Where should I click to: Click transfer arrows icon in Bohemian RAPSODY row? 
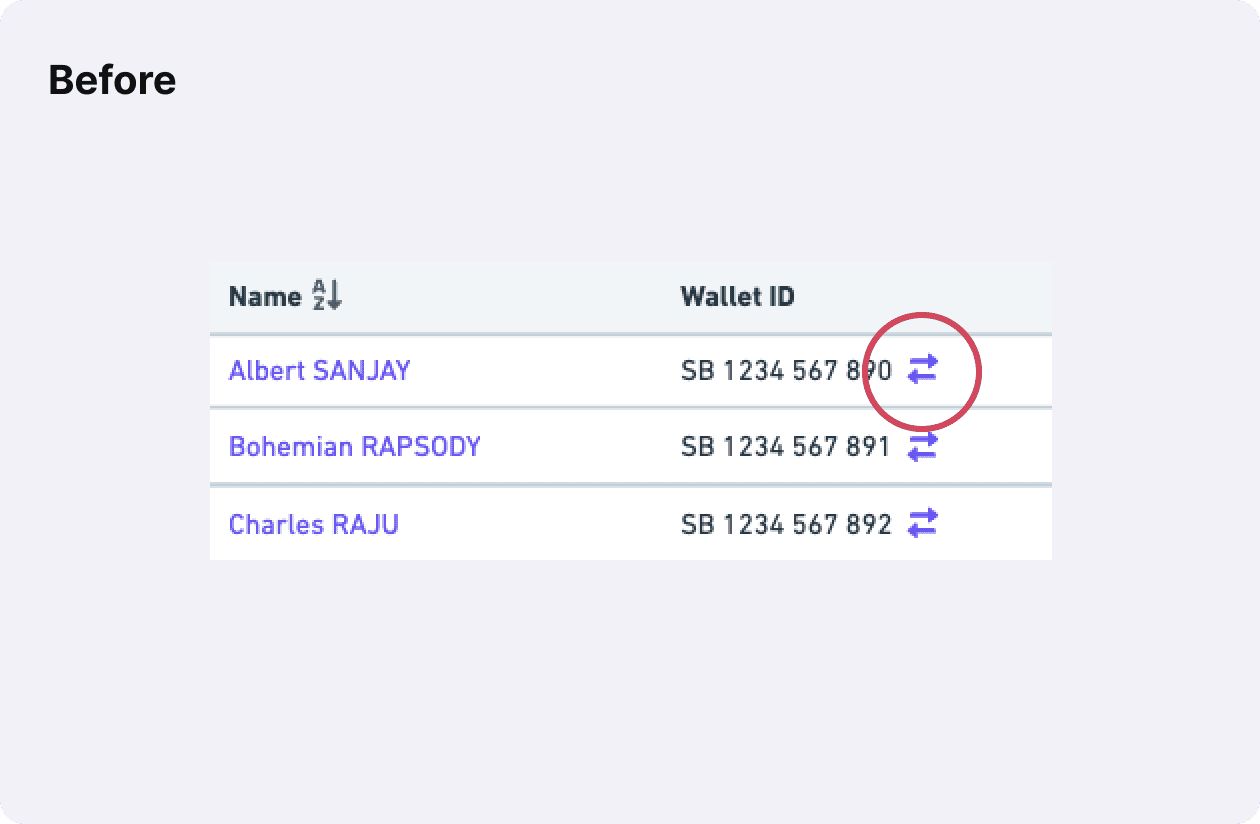[x=922, y=446]
